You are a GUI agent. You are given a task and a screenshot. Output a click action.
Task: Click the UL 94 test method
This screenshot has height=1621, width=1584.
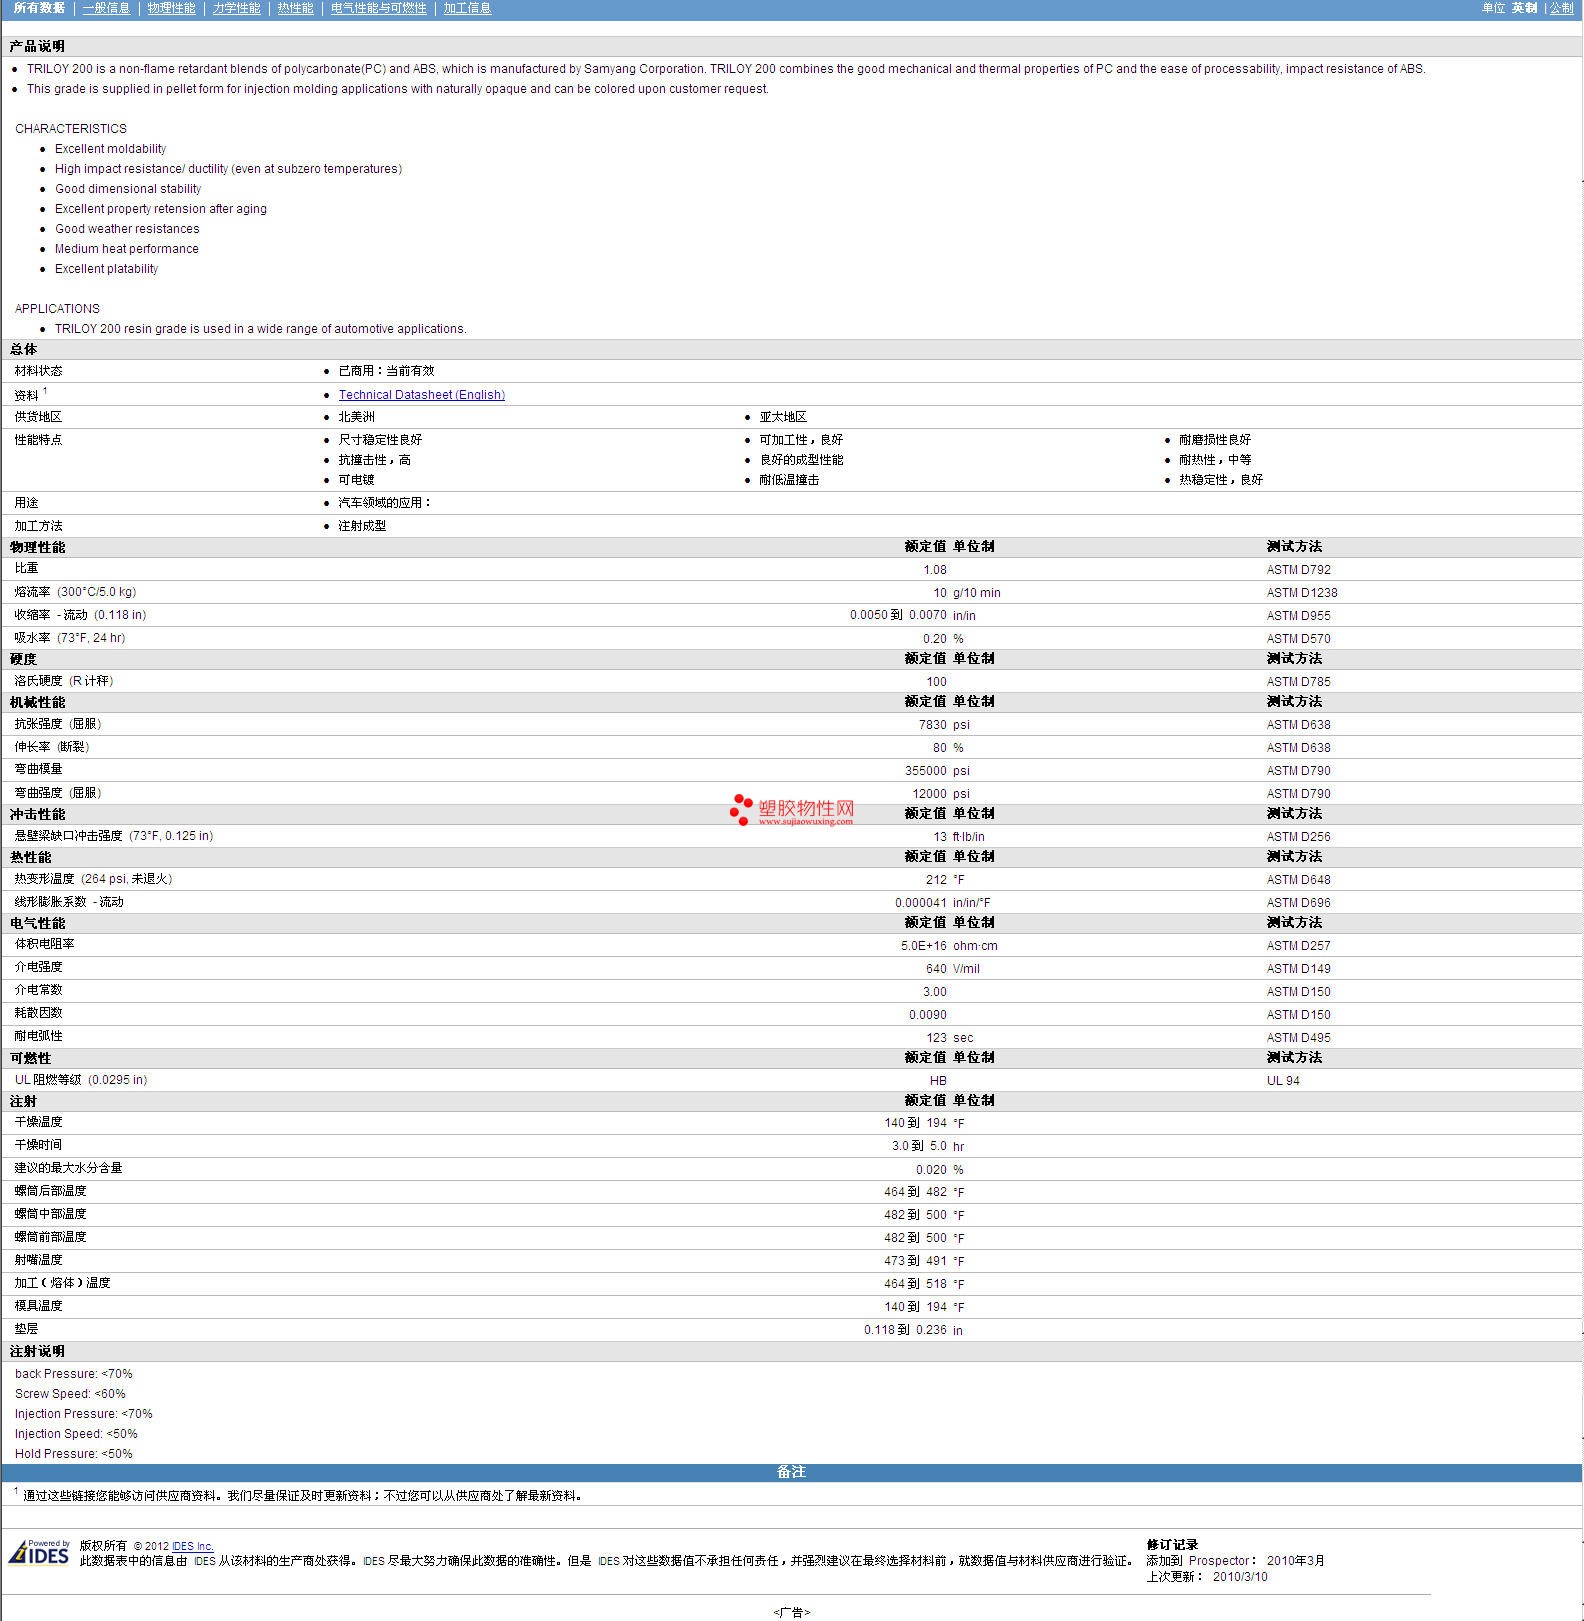tap(1283, 1081)
